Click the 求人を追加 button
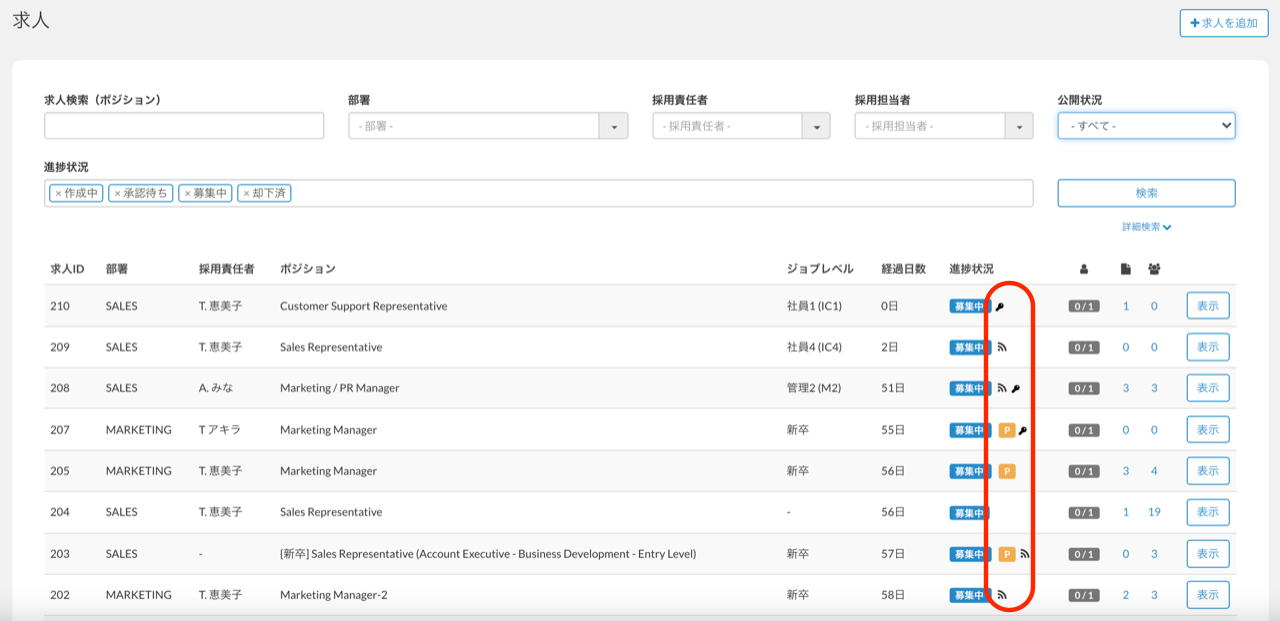 click(1223, 23)
